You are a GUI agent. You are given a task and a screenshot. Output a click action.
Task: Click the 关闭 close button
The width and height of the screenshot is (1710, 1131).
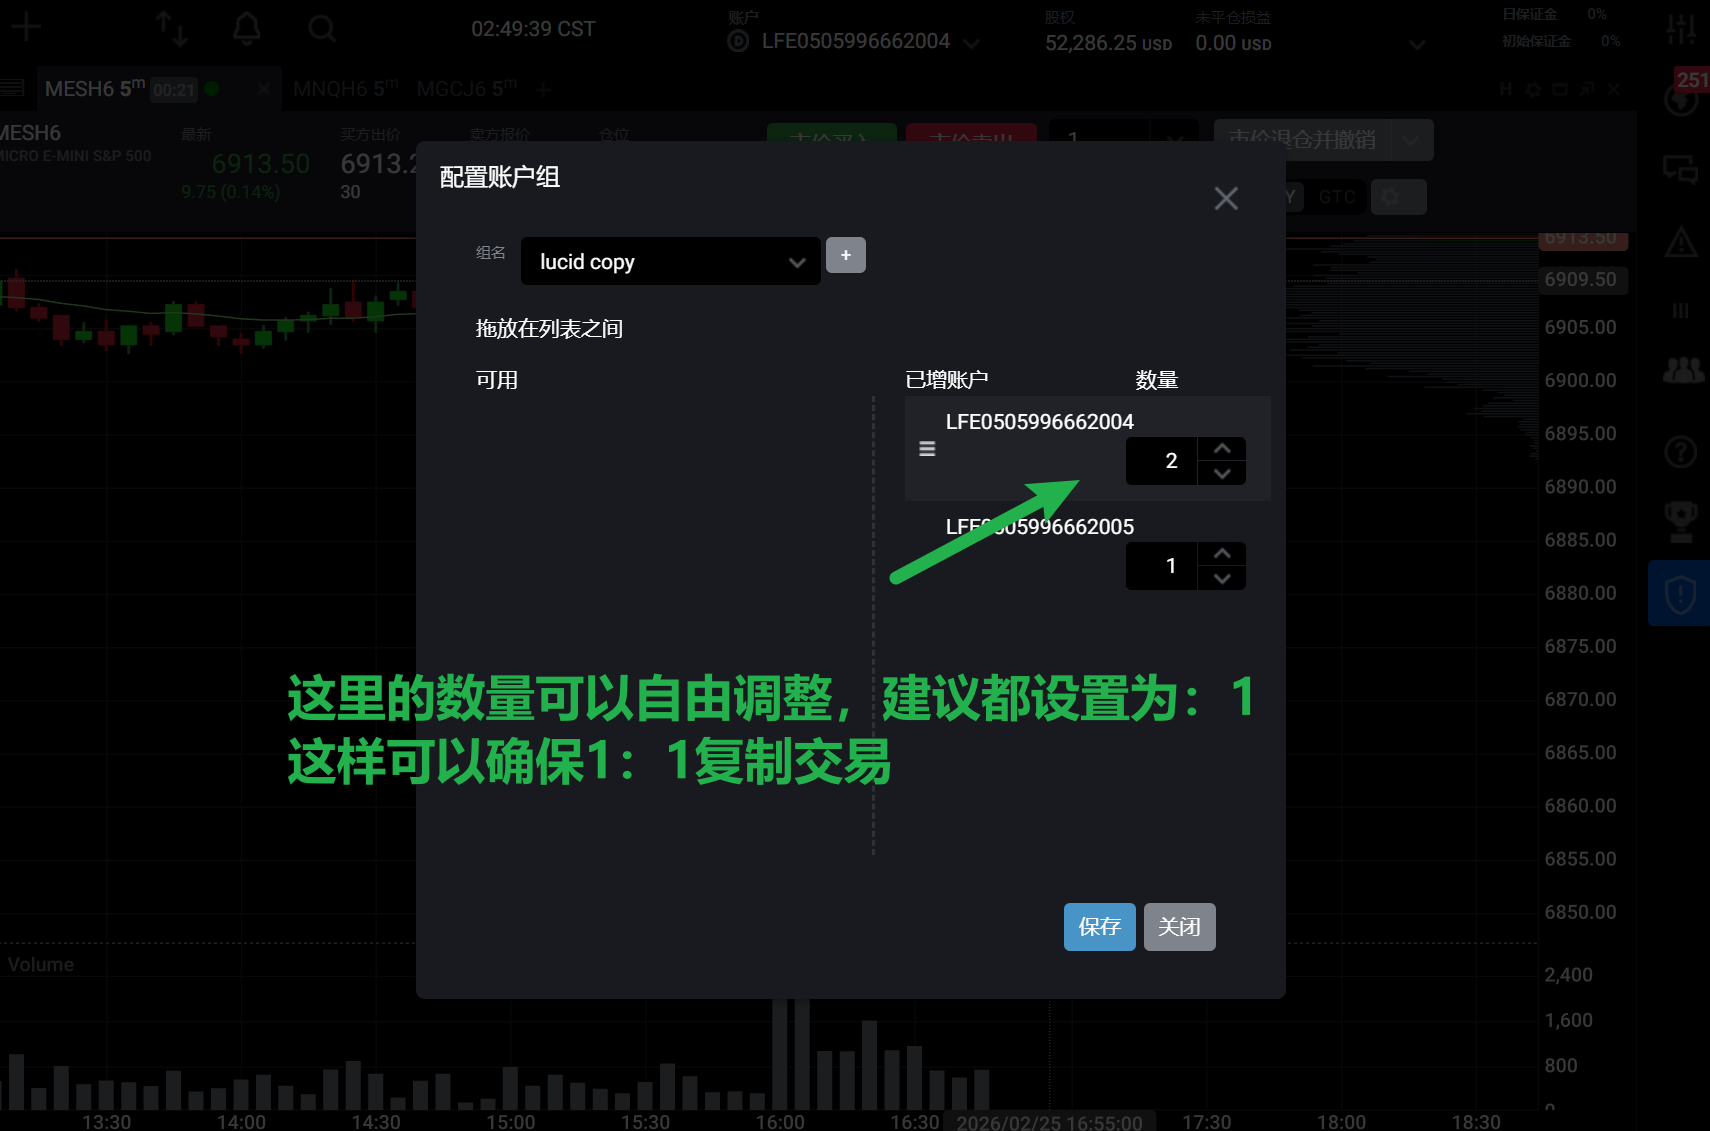[1179, 927]
